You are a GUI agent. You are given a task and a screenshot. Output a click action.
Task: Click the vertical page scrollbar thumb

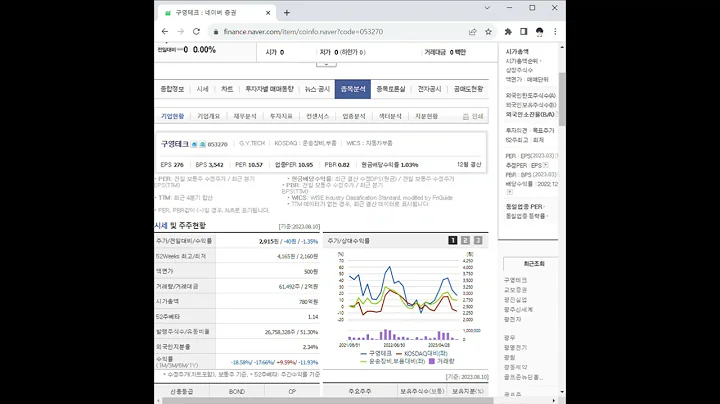tap(562, 99)
